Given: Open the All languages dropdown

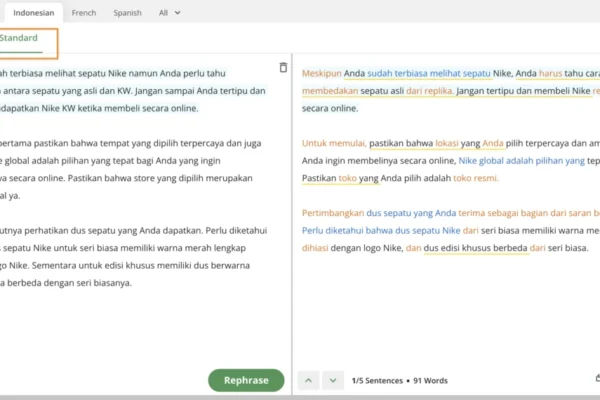Looking at the screenshot, I should (170, 13).
